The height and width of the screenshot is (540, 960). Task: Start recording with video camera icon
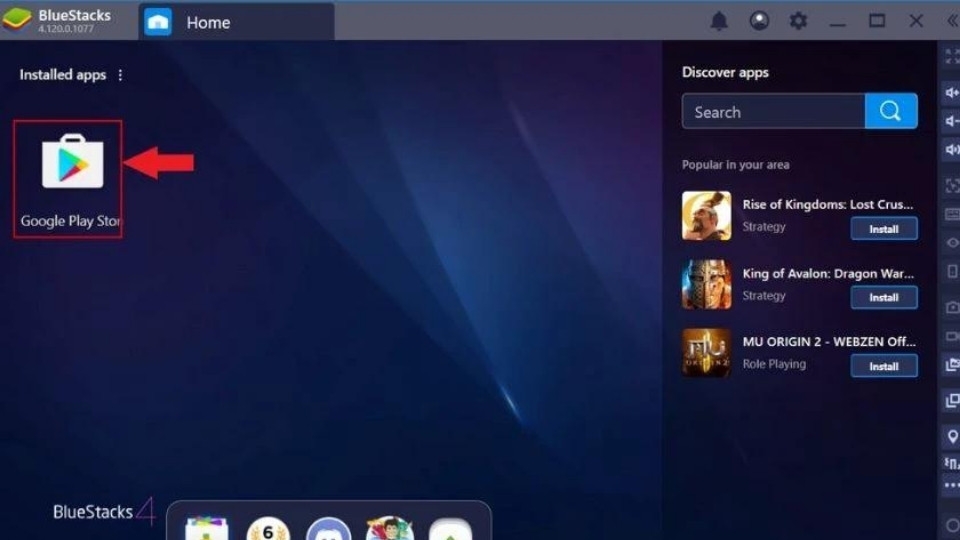pos(952,337)
